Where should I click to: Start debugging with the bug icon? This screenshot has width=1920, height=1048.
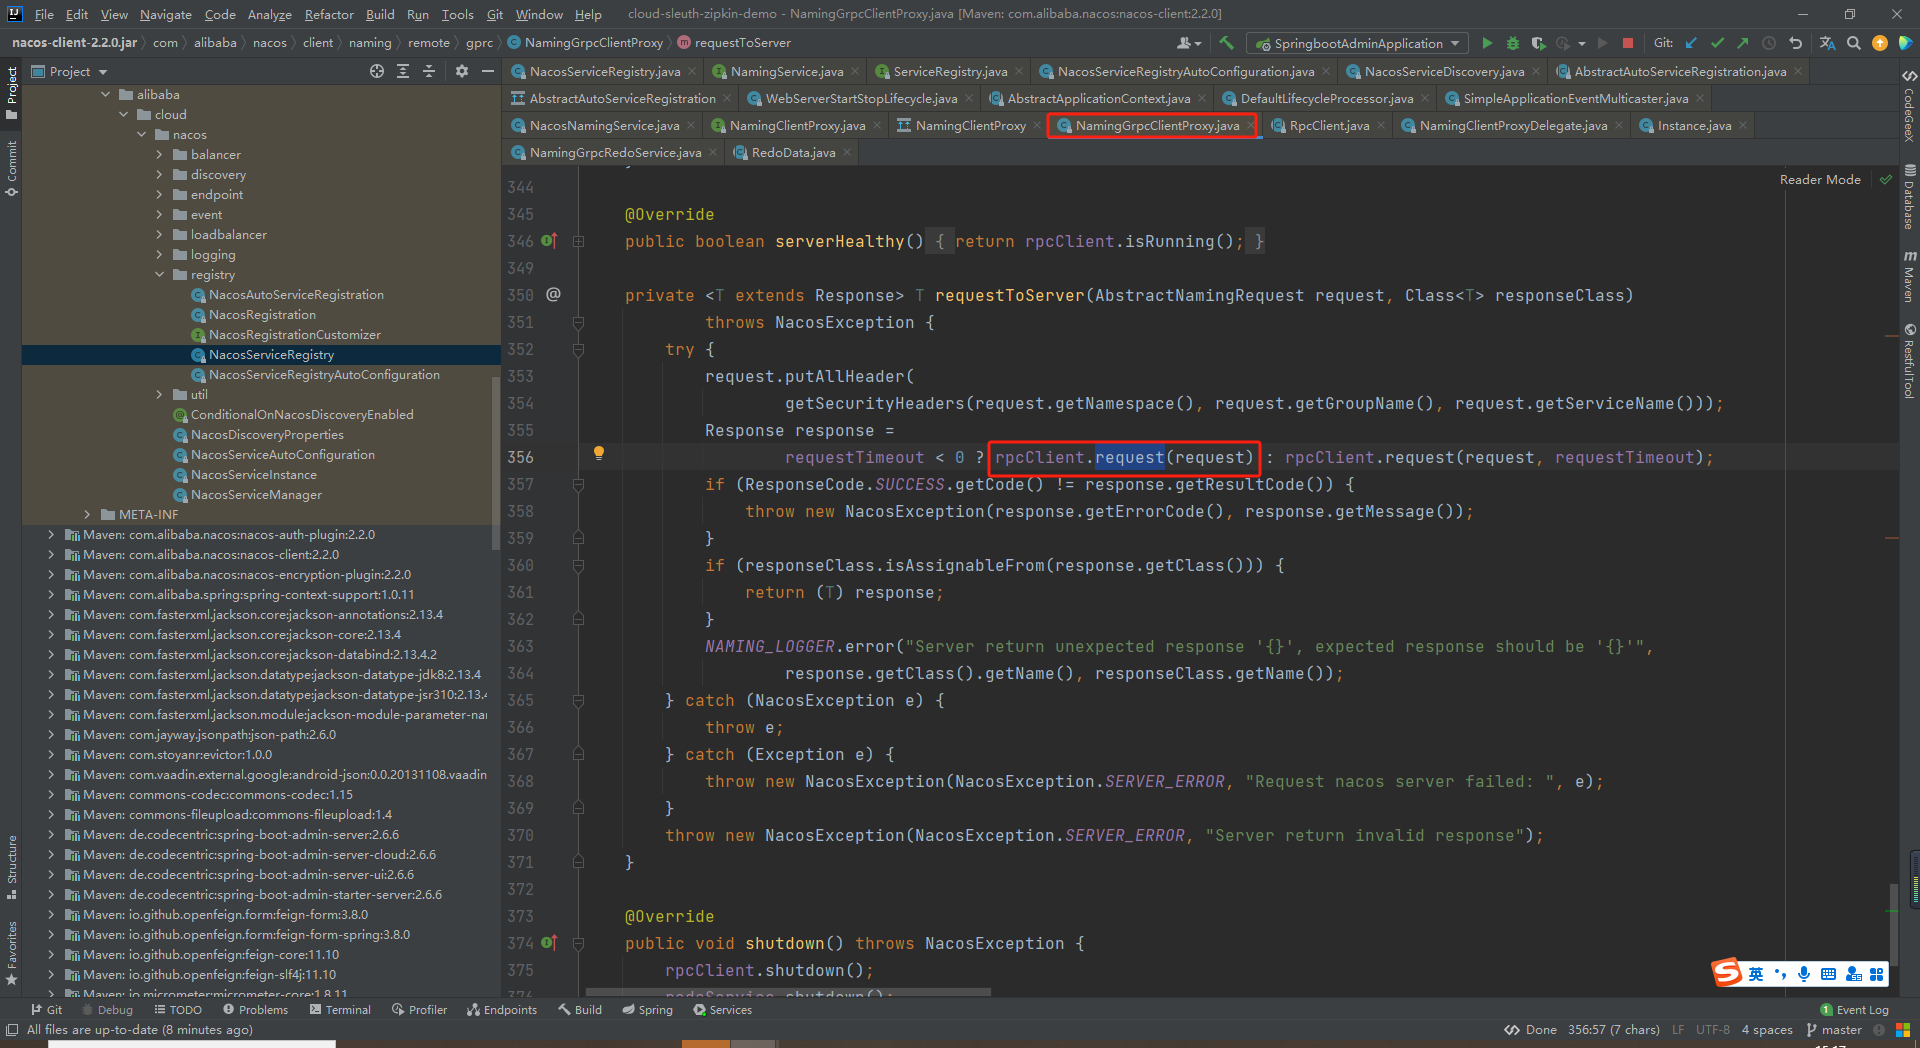[1513, 43]
